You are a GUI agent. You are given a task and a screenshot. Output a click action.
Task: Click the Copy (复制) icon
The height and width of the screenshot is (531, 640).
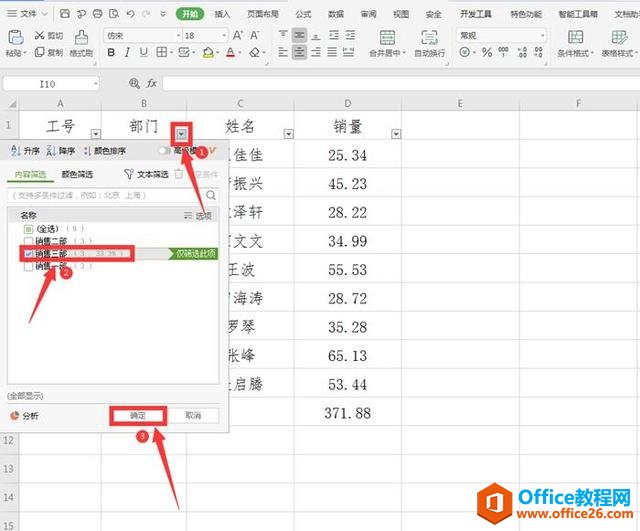39,52
